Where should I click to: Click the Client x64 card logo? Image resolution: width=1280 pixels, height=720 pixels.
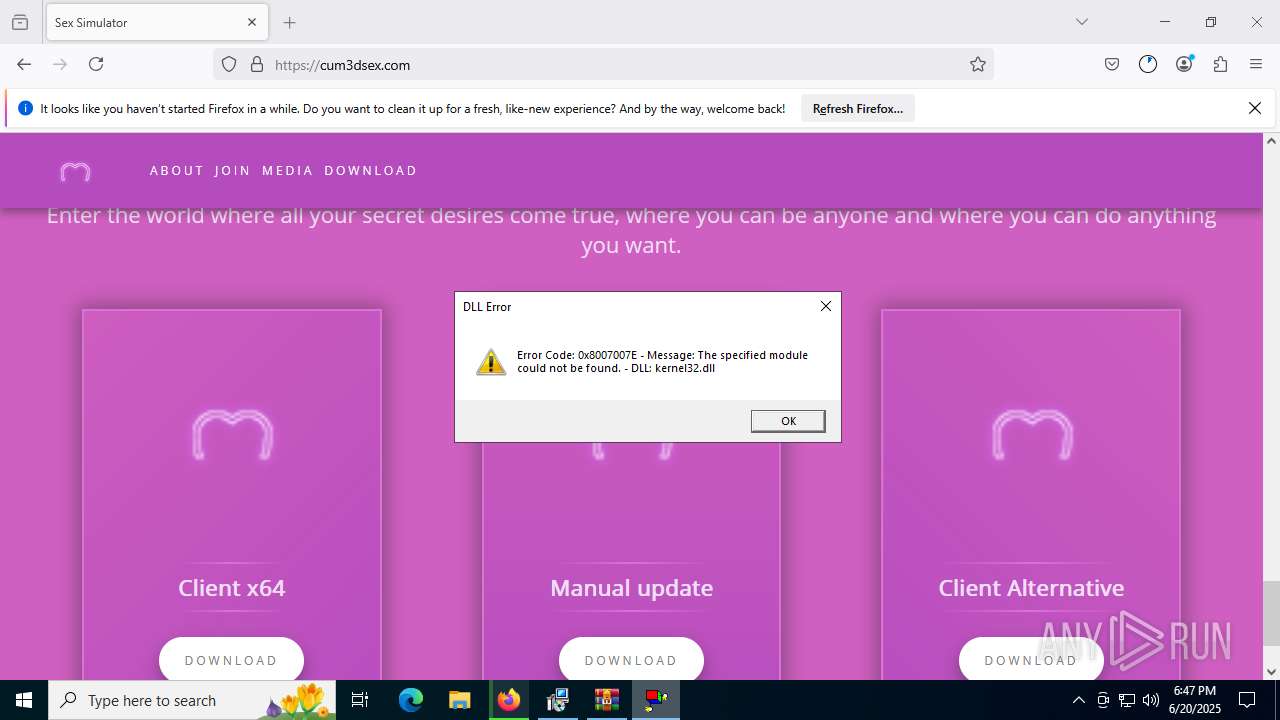pyautogui.click(x=232, y=435)
